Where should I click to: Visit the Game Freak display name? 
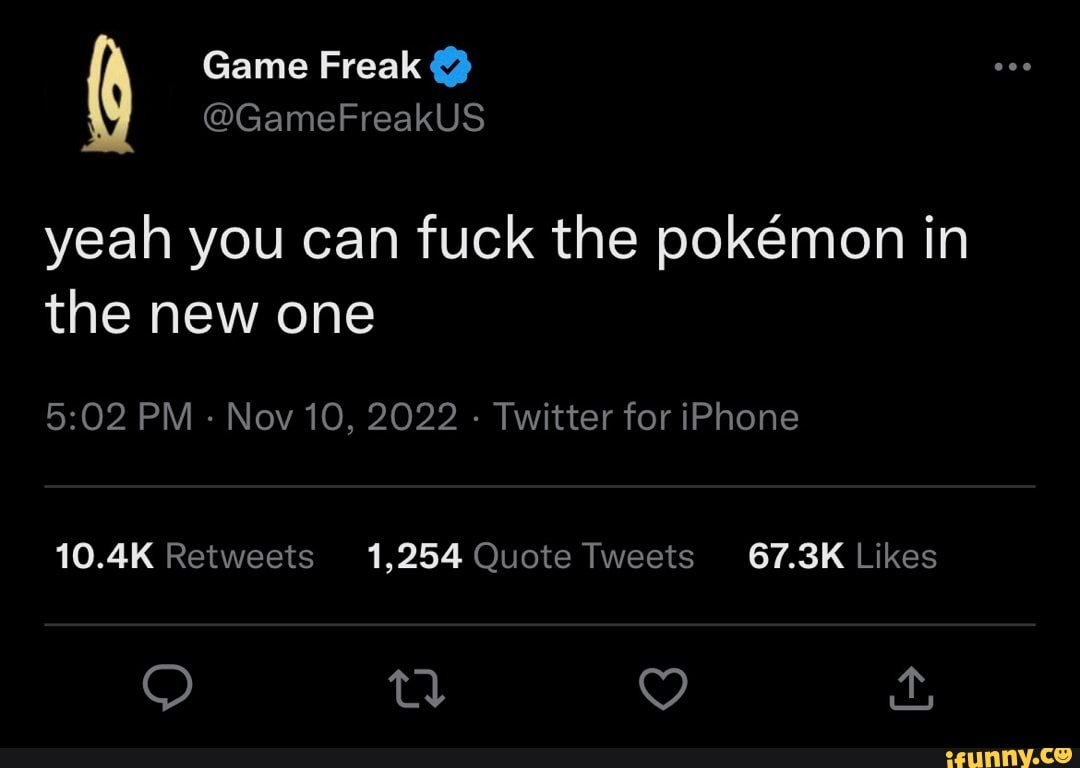click(311, 66)
